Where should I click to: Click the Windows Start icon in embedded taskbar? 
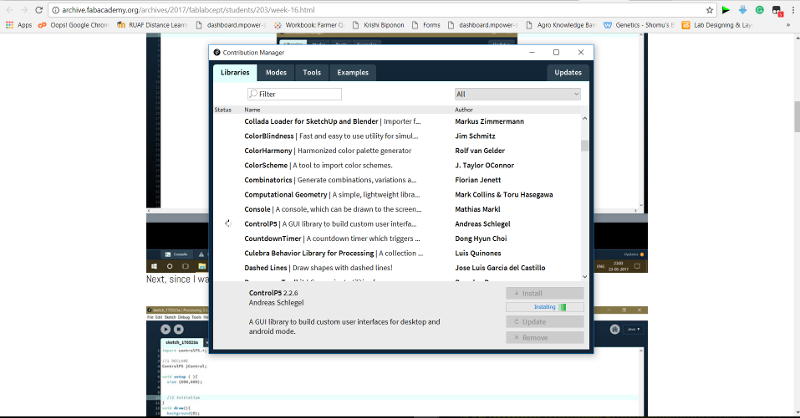tap(154, 266)
